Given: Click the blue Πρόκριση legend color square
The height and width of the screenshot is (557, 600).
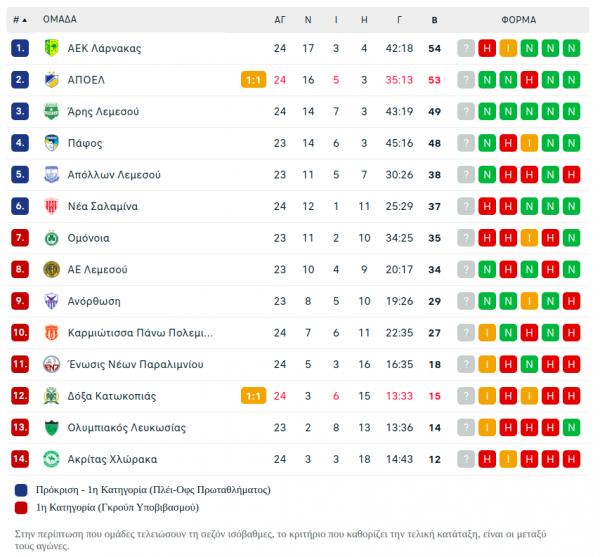Looking at the screenshot, I should click(x=21, y=490).
